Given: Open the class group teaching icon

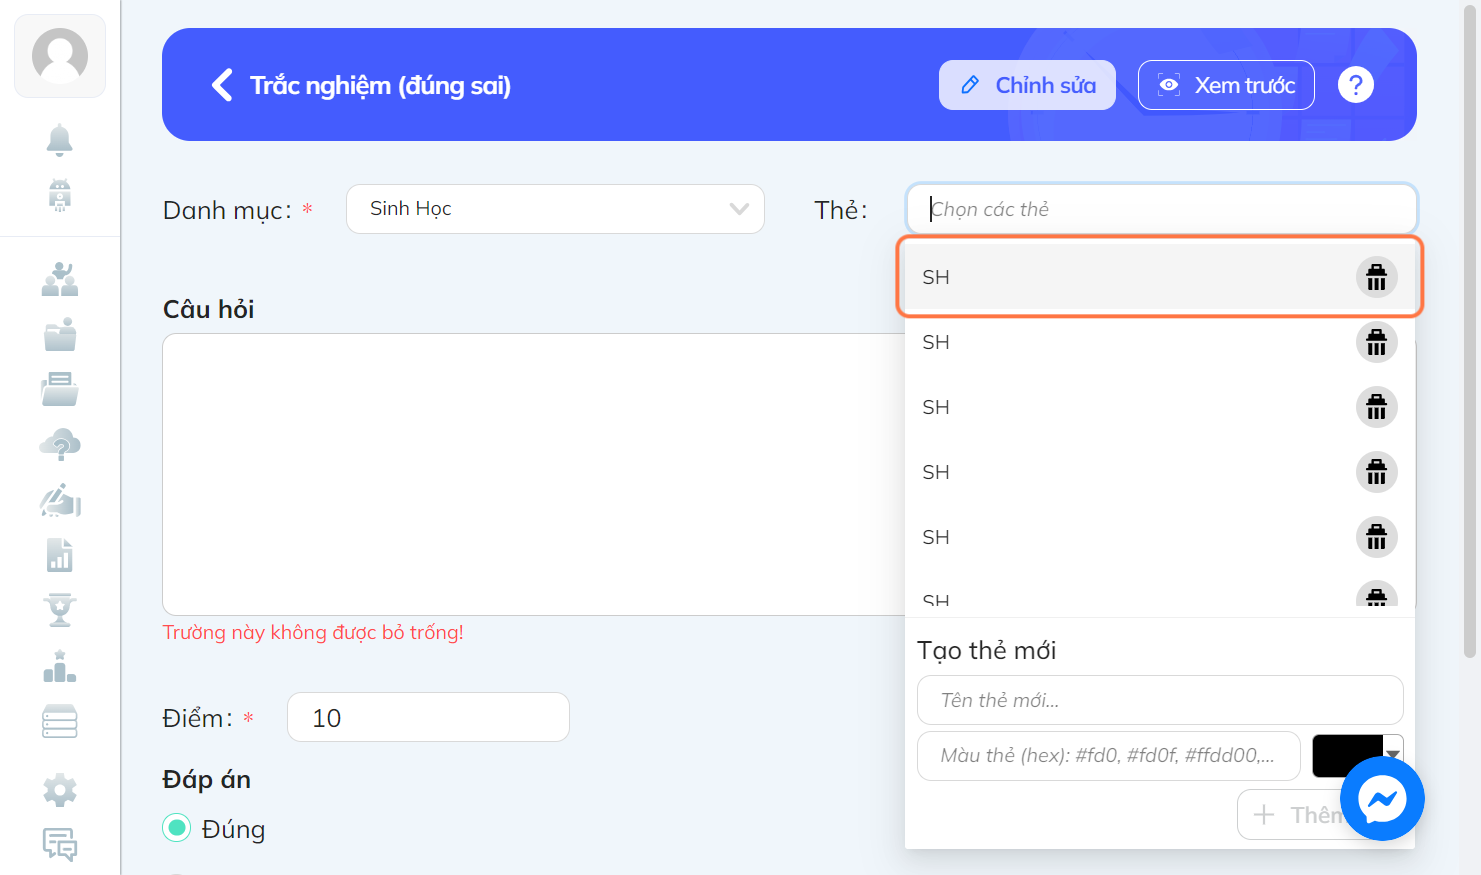Looking at the screenshot, I should tap(60, 279).
